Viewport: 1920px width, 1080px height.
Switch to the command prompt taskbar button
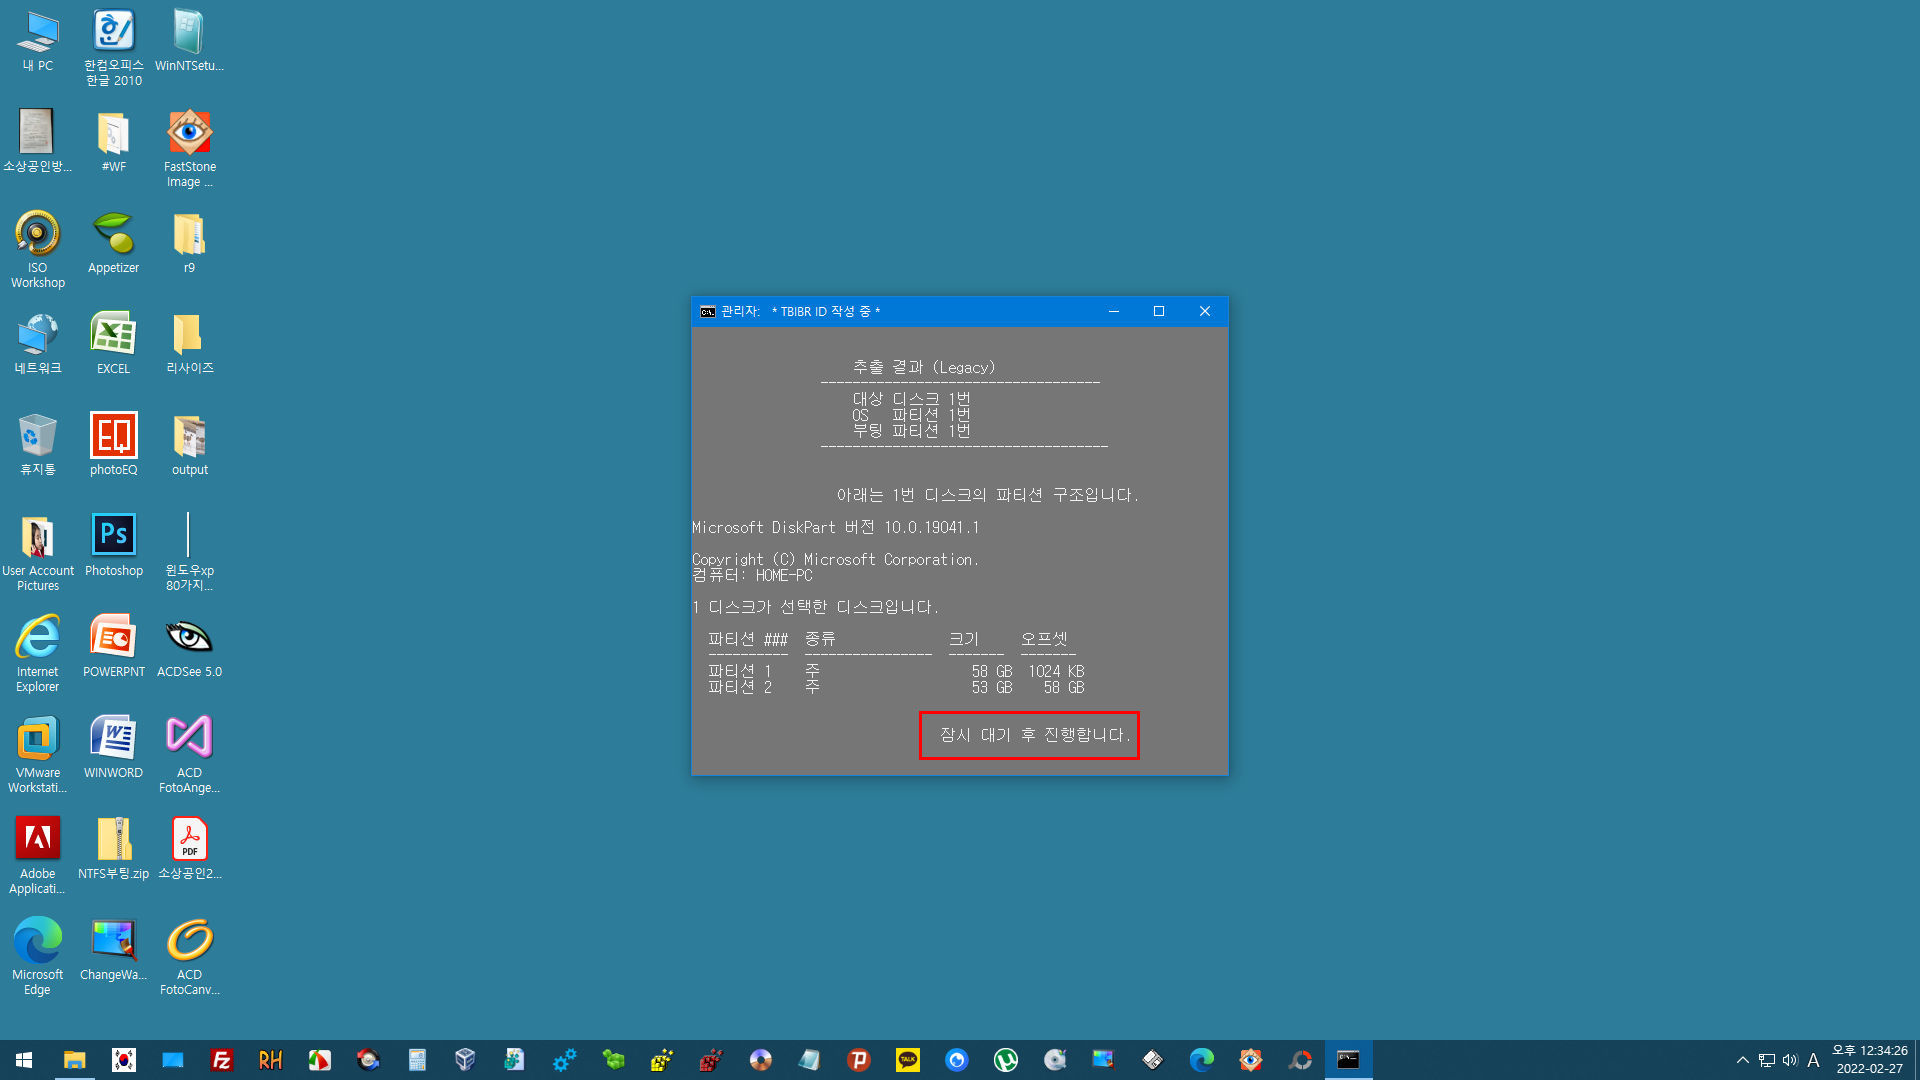[1348, 1060]
